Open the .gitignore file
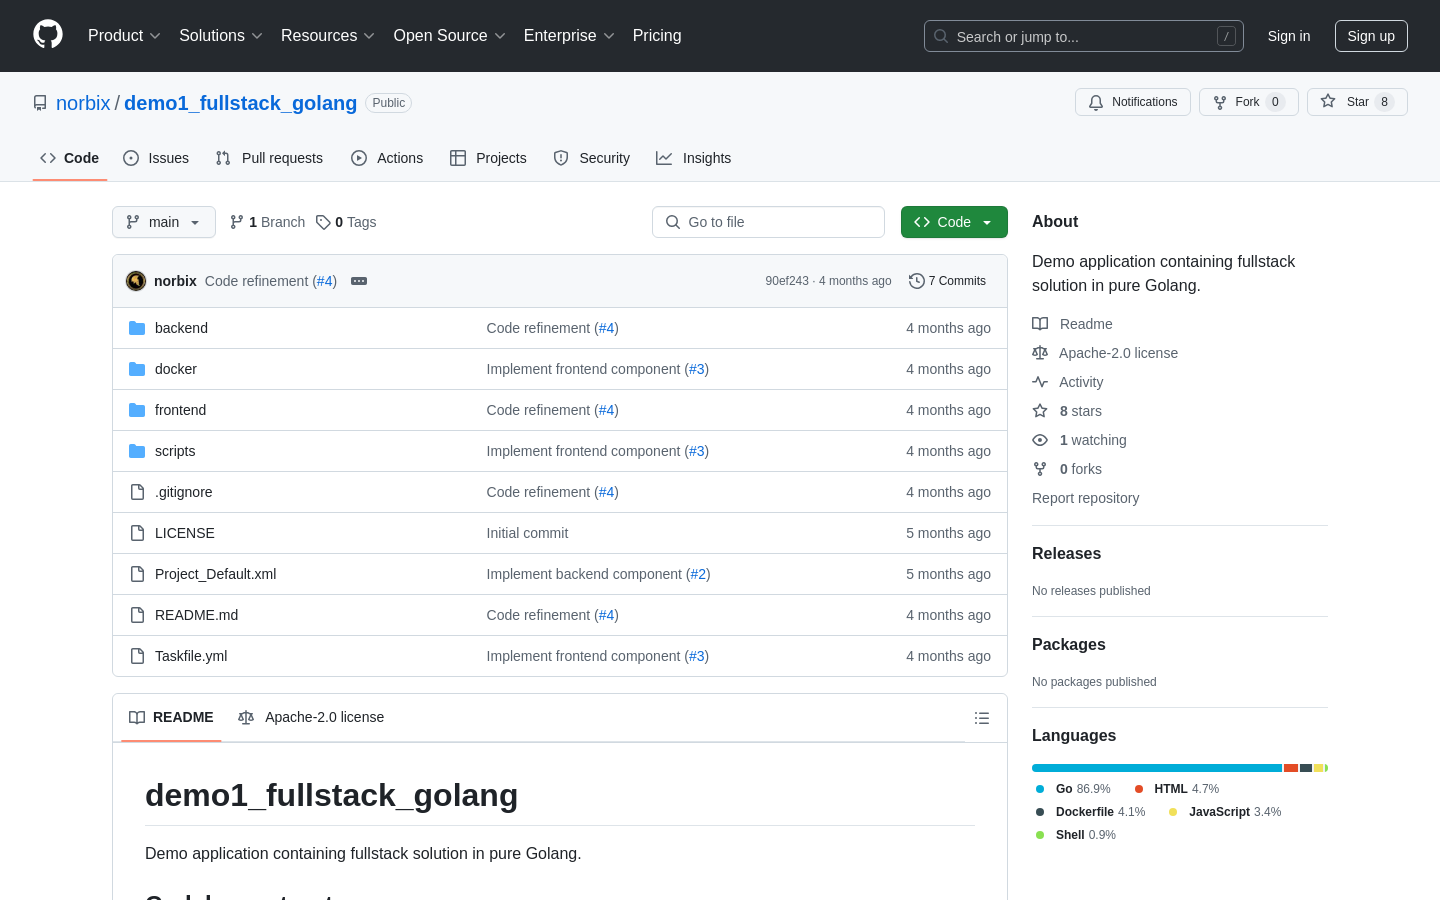Viewport: 1440px width, 900px height. click(183, 492)
